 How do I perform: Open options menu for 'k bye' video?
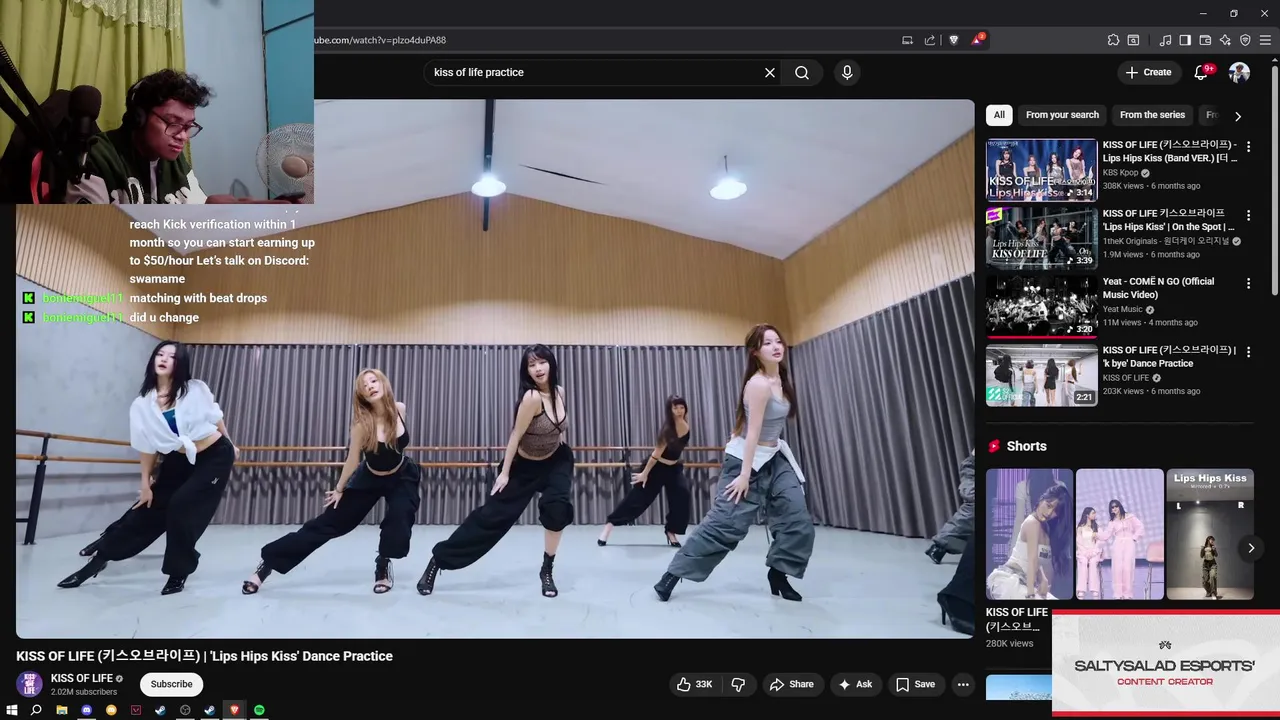[x=1248, y=352]
